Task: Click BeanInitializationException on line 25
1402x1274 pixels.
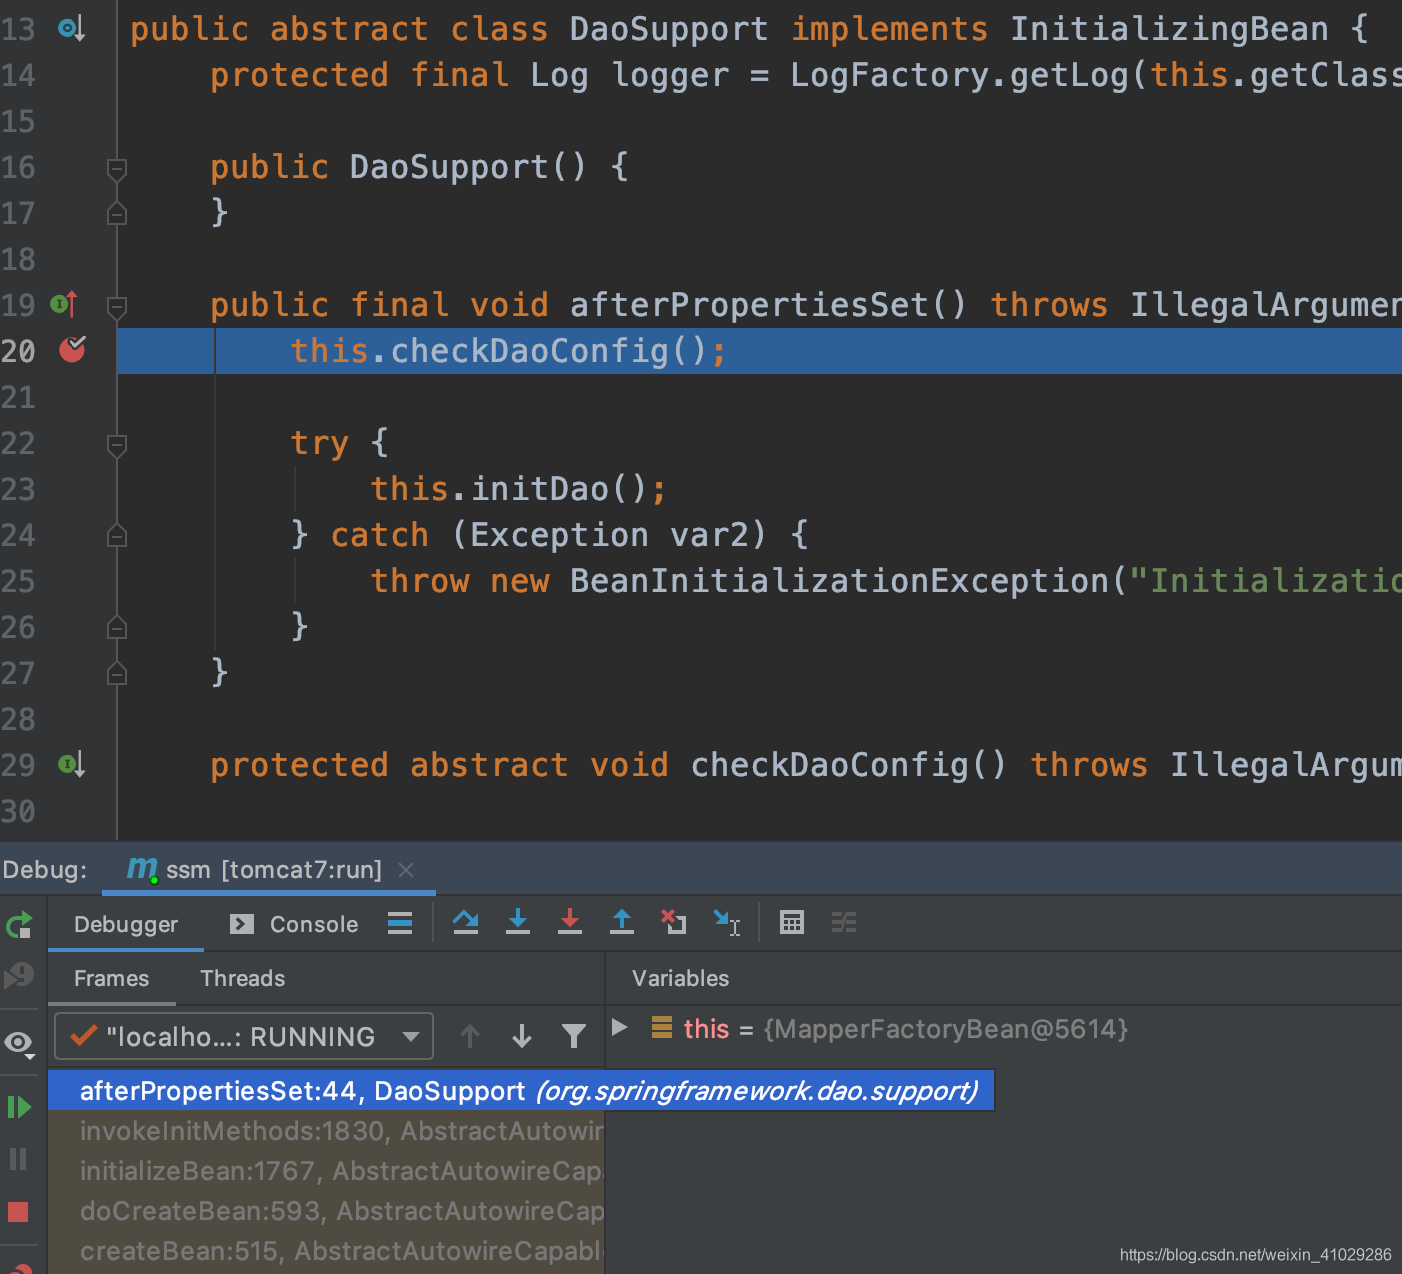Action: click(x=839, y=581)
